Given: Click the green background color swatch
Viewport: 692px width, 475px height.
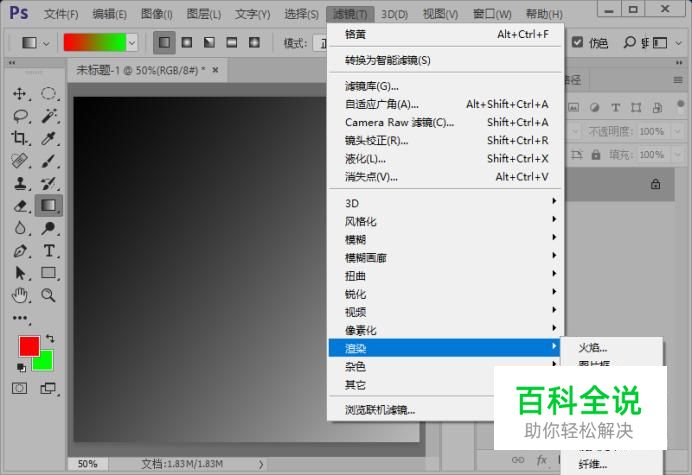Looking at the screenshot, I should pyautogui.click(x=46, y=362).
